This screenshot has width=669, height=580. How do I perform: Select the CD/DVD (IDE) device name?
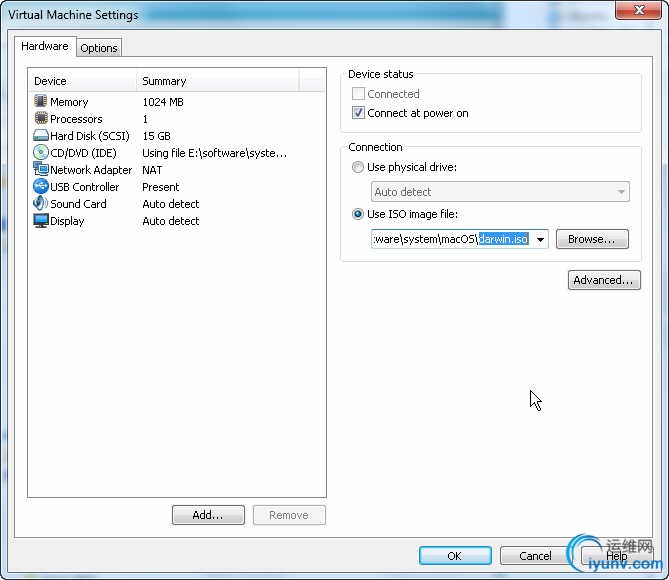tap(83, 153)
